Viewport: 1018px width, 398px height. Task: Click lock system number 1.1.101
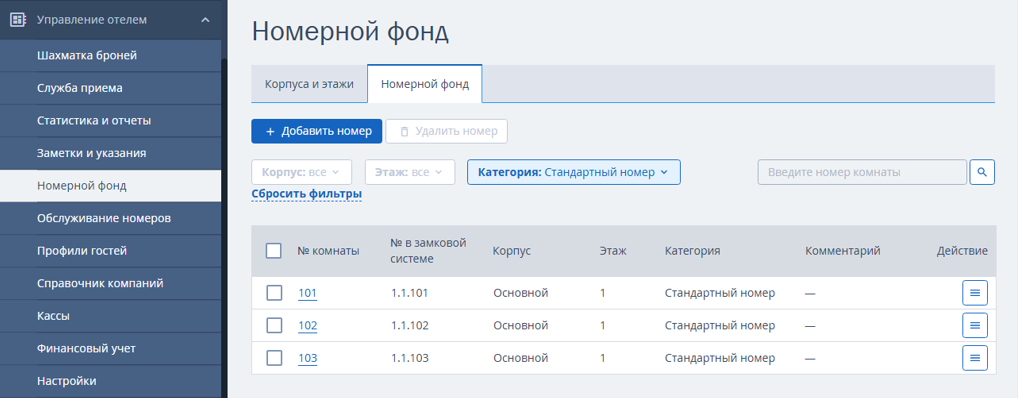point(410,293)
